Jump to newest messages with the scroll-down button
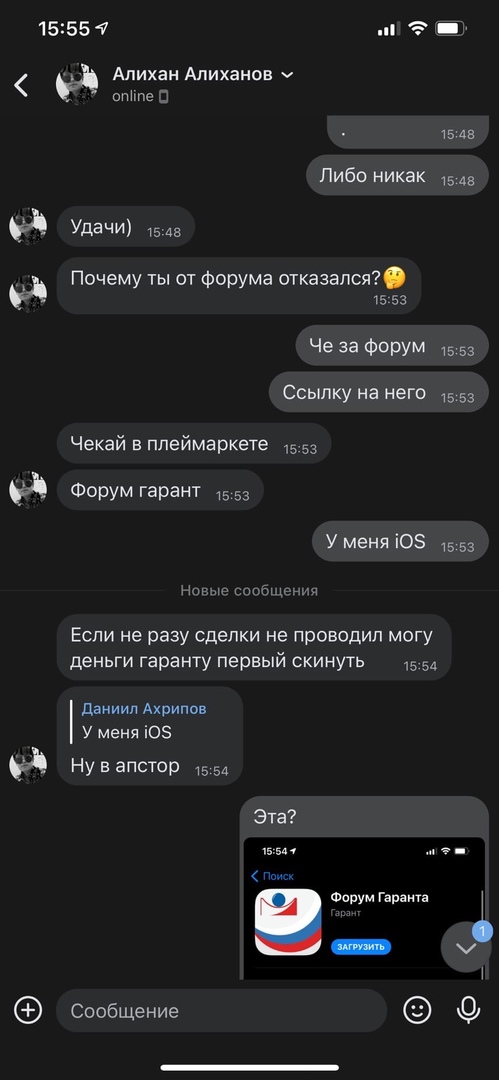 click(466, 948)
